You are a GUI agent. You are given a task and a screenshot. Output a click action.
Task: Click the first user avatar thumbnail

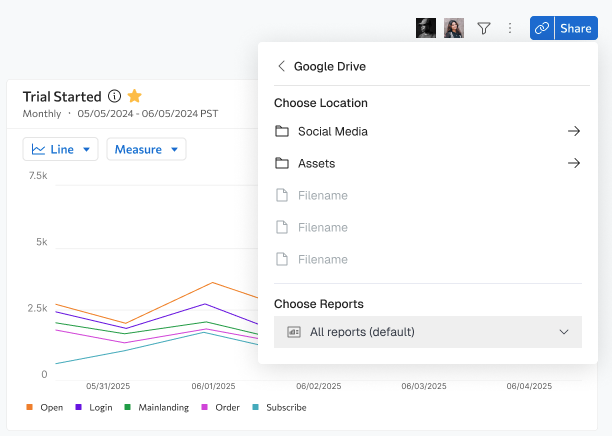click(x=426, y=28)
